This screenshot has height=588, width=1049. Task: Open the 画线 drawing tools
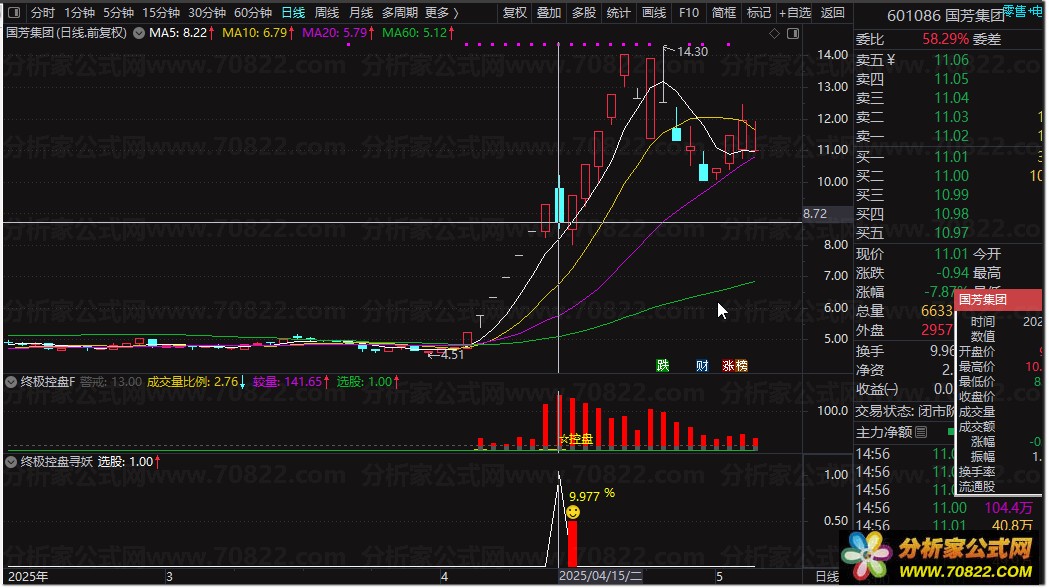click(654, 13)
